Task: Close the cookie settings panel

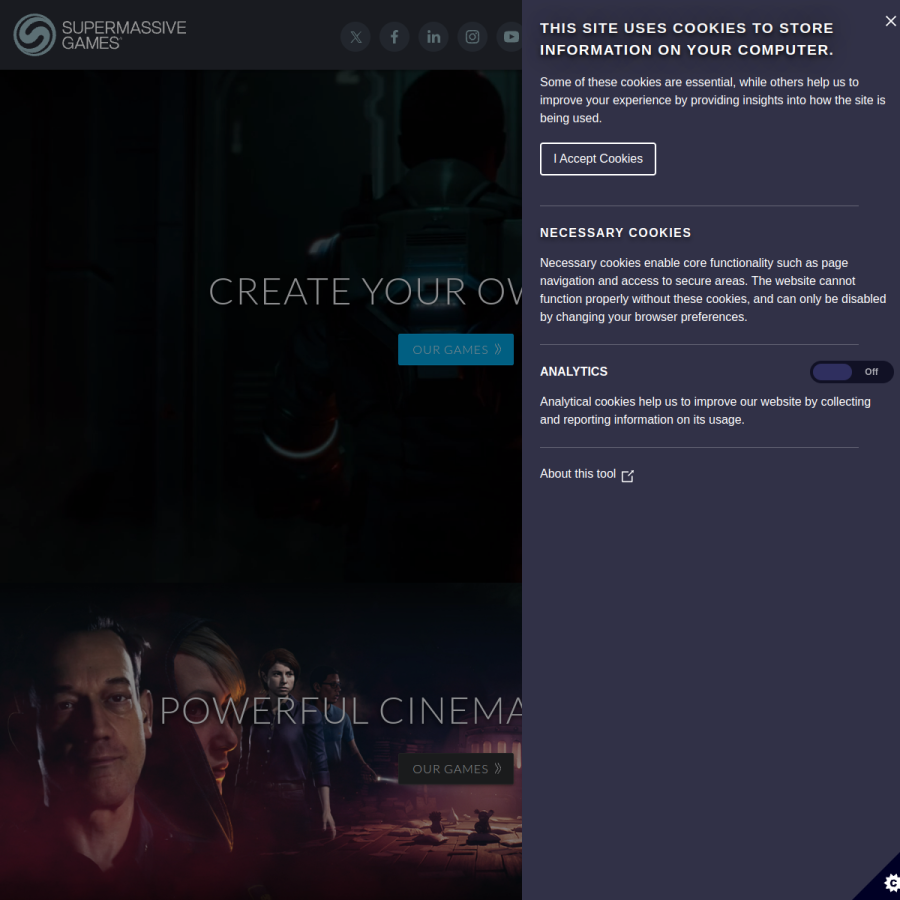Action: pyautogui.click(x=890, y=21)
